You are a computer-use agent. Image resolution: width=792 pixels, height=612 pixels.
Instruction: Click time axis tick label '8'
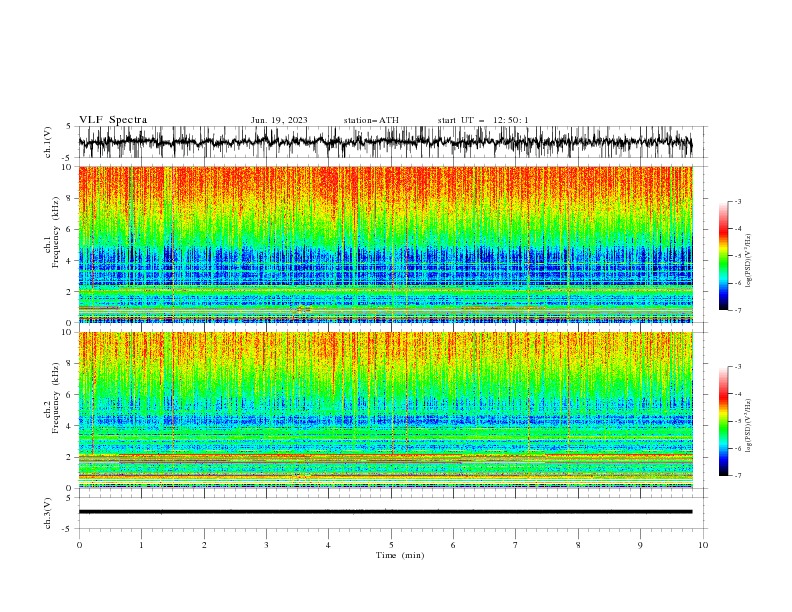tap(578, 545)
